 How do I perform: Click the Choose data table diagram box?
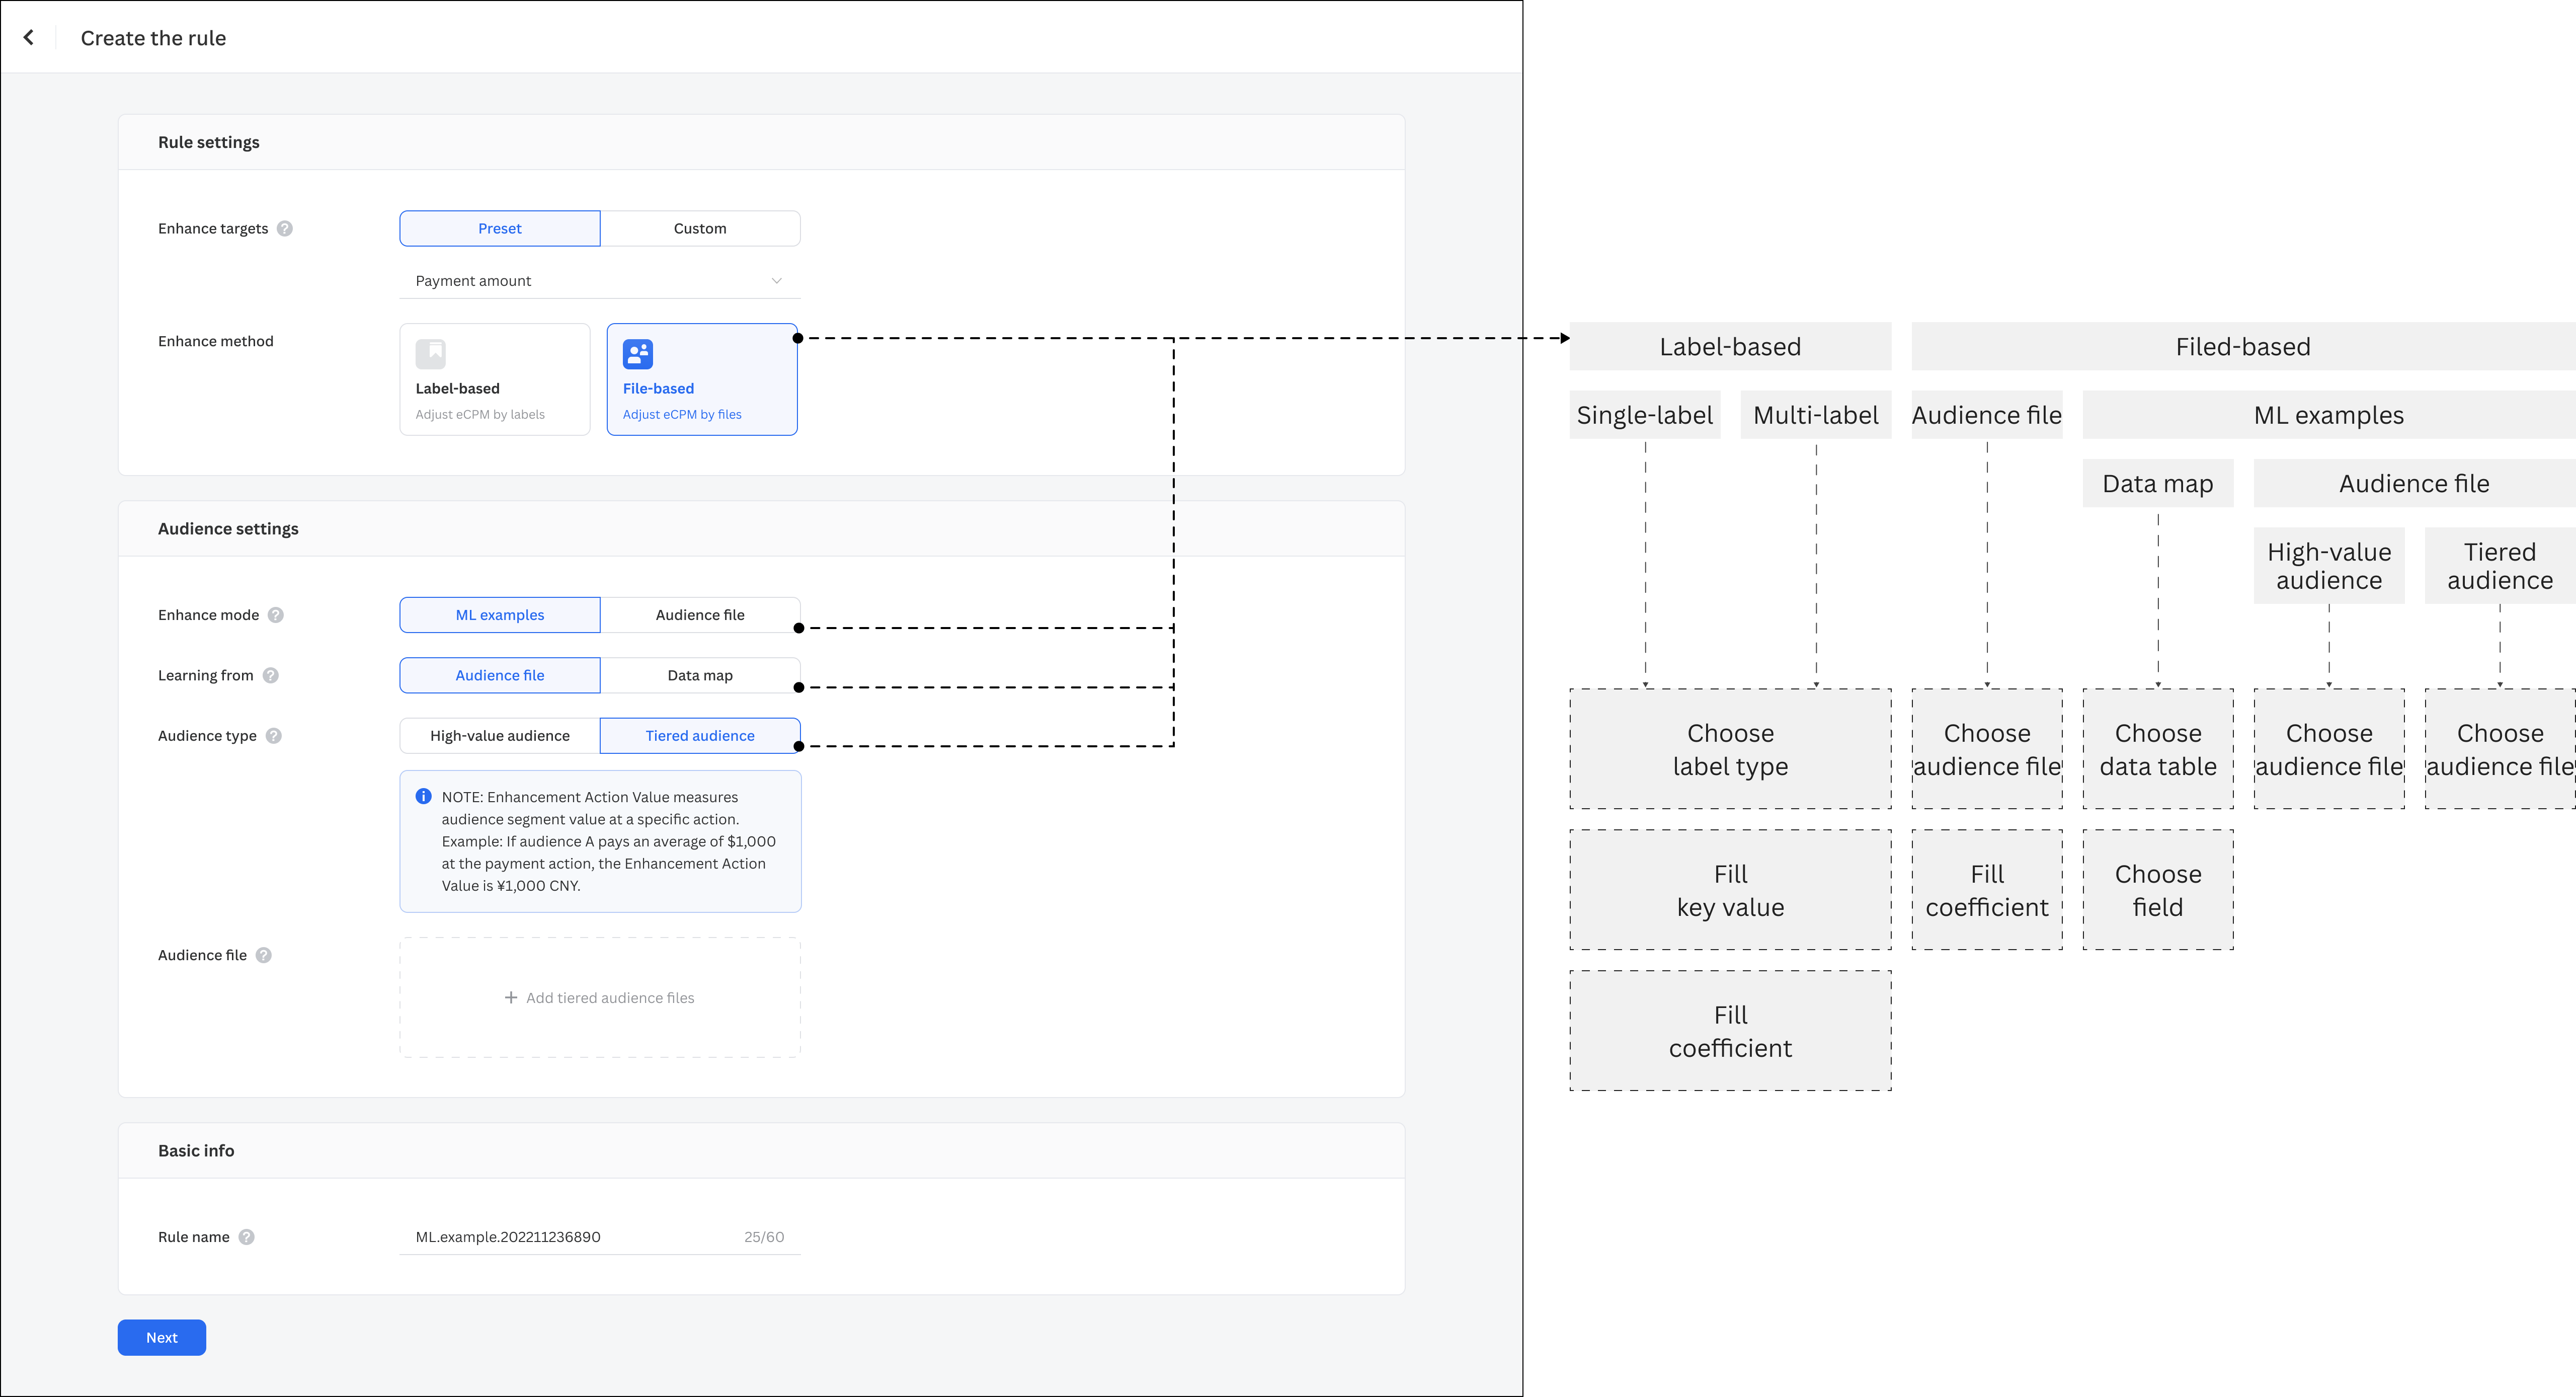2158,749
